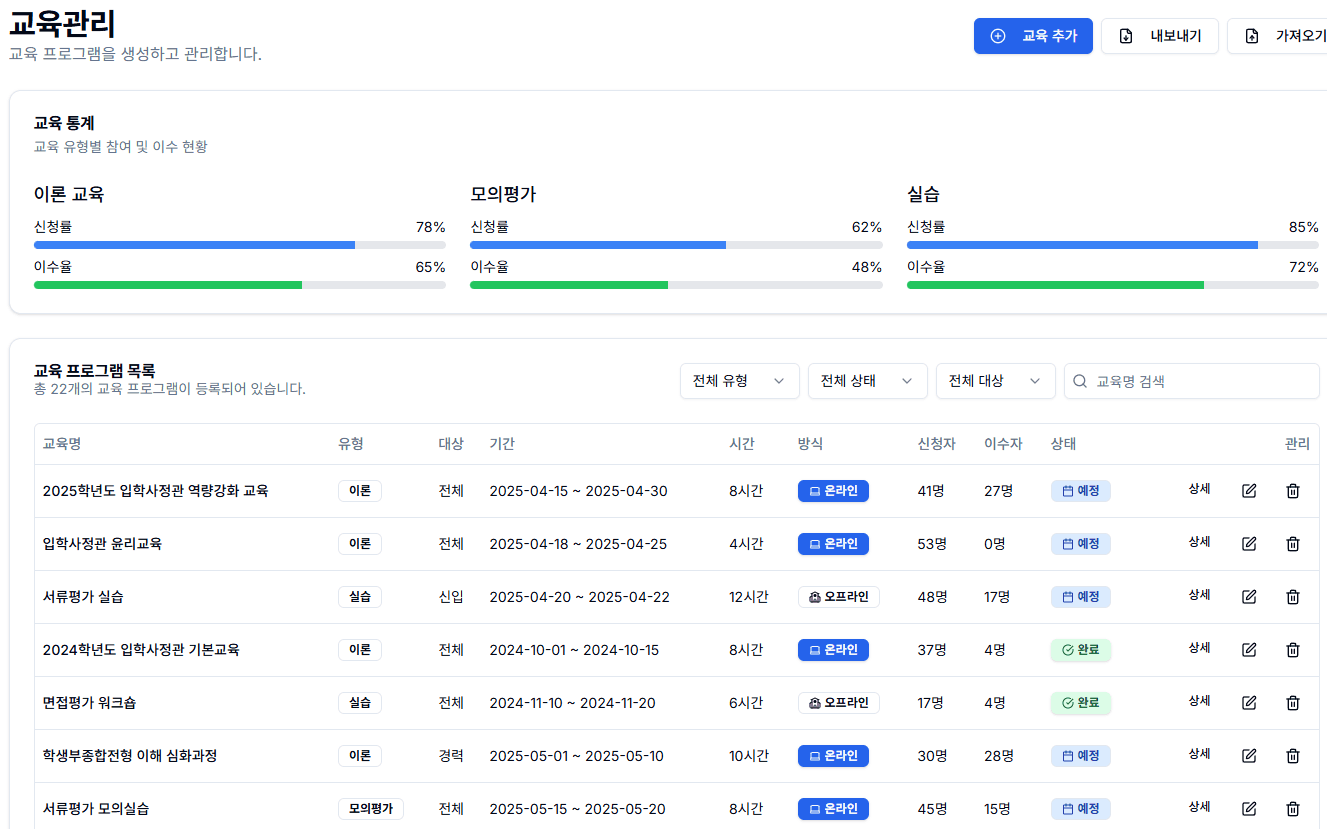Edit the 서류평가 실습 row
This screenshot has width=1327, height=829.
1249,597
